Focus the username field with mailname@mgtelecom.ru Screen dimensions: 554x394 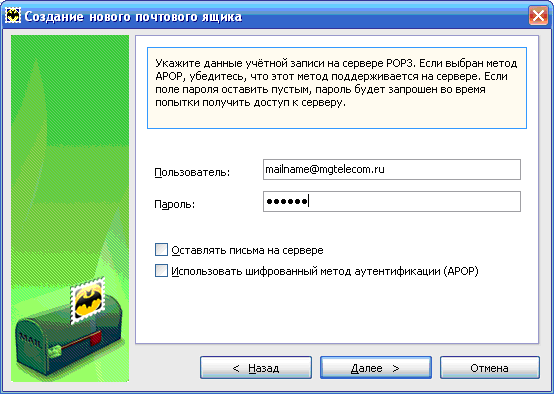click(392, 170)
